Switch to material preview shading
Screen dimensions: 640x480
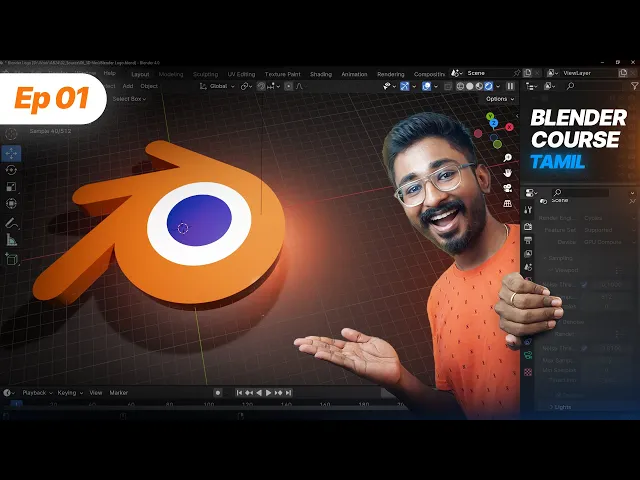pyautogui.click(x=479, y=86)
